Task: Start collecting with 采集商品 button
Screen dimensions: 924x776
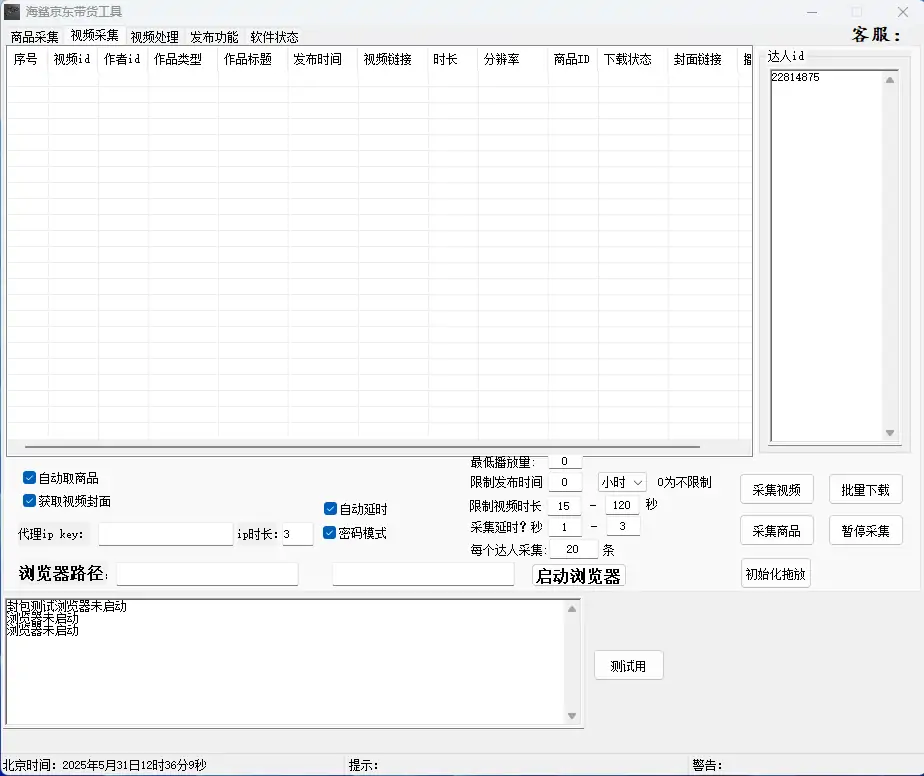Action: [x=777, y=531]
